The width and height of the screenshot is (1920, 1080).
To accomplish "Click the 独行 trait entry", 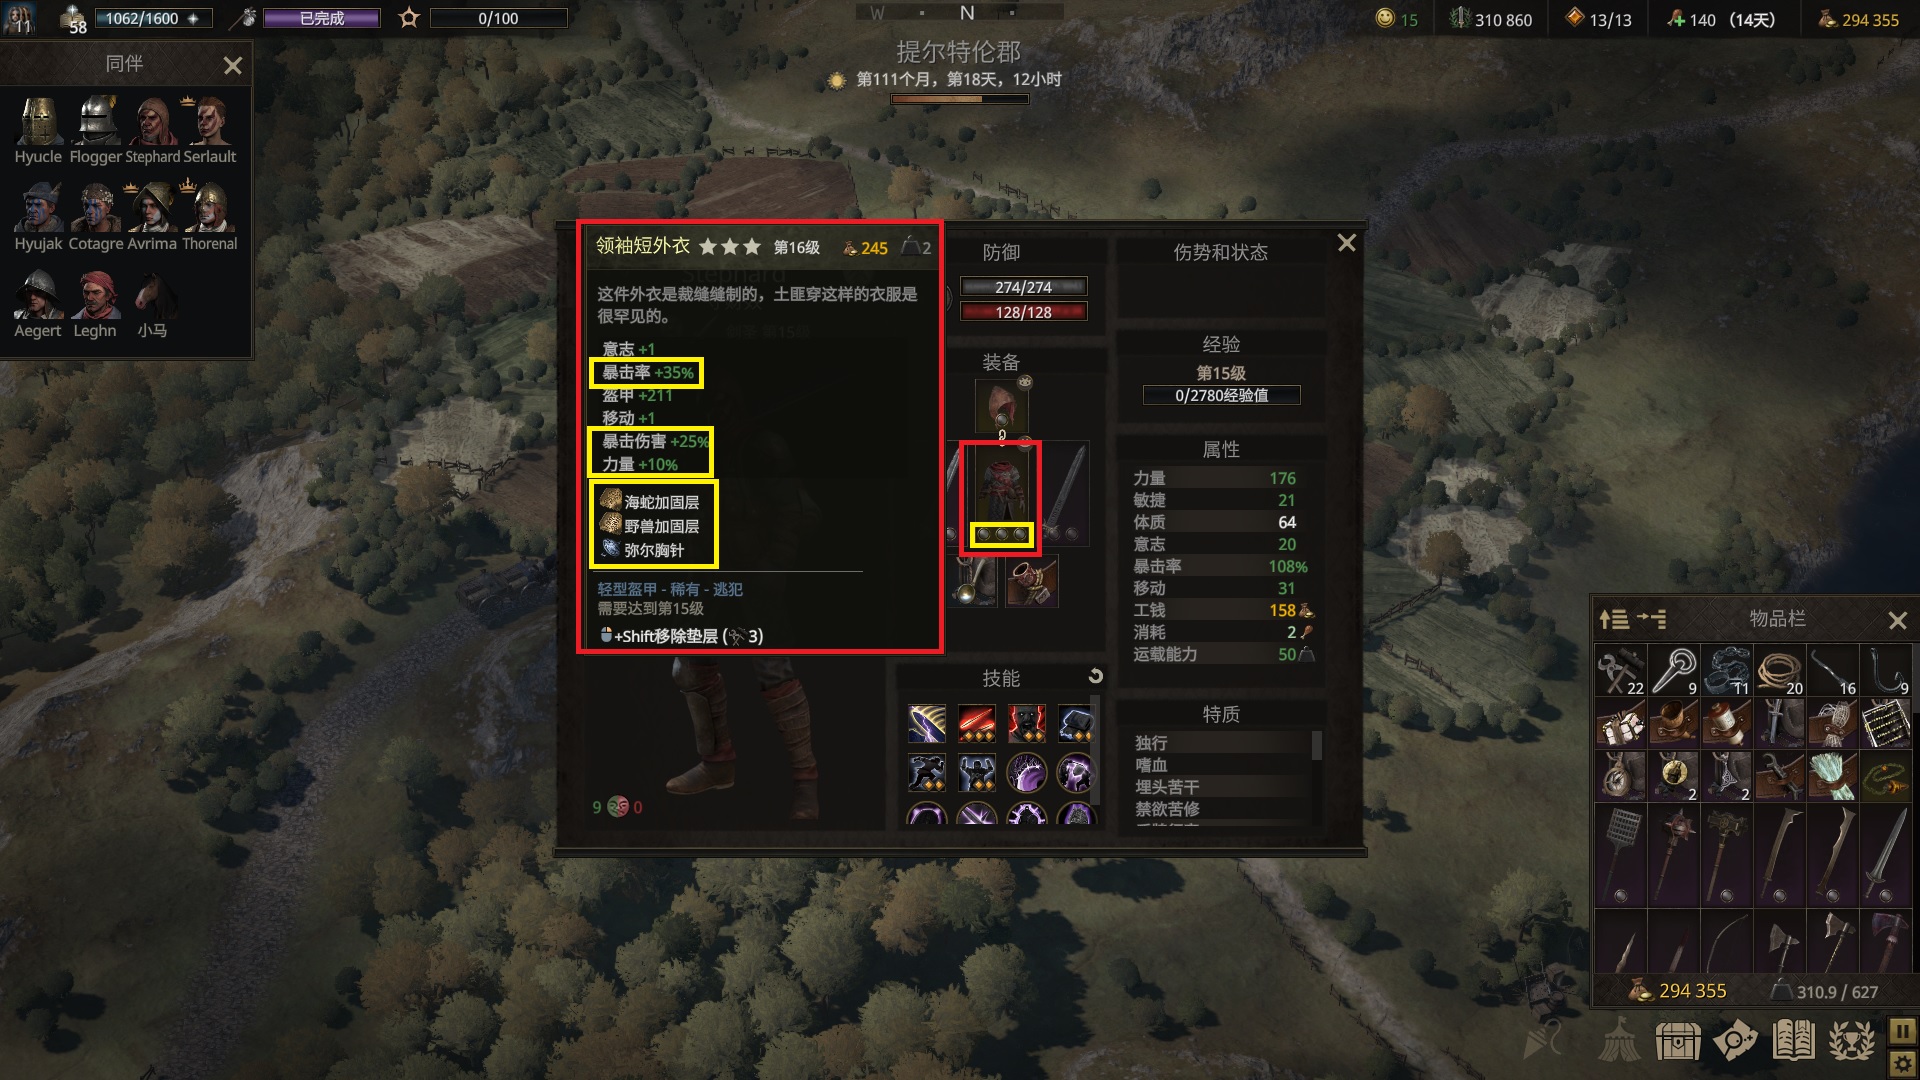I will tap(1151, 743).
